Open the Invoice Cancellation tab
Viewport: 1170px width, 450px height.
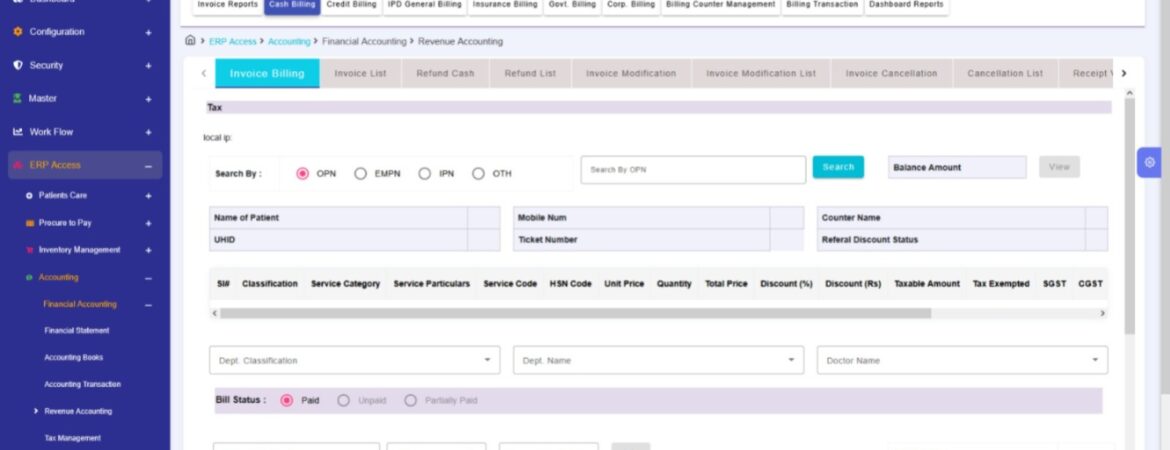[x=891, y=73]
